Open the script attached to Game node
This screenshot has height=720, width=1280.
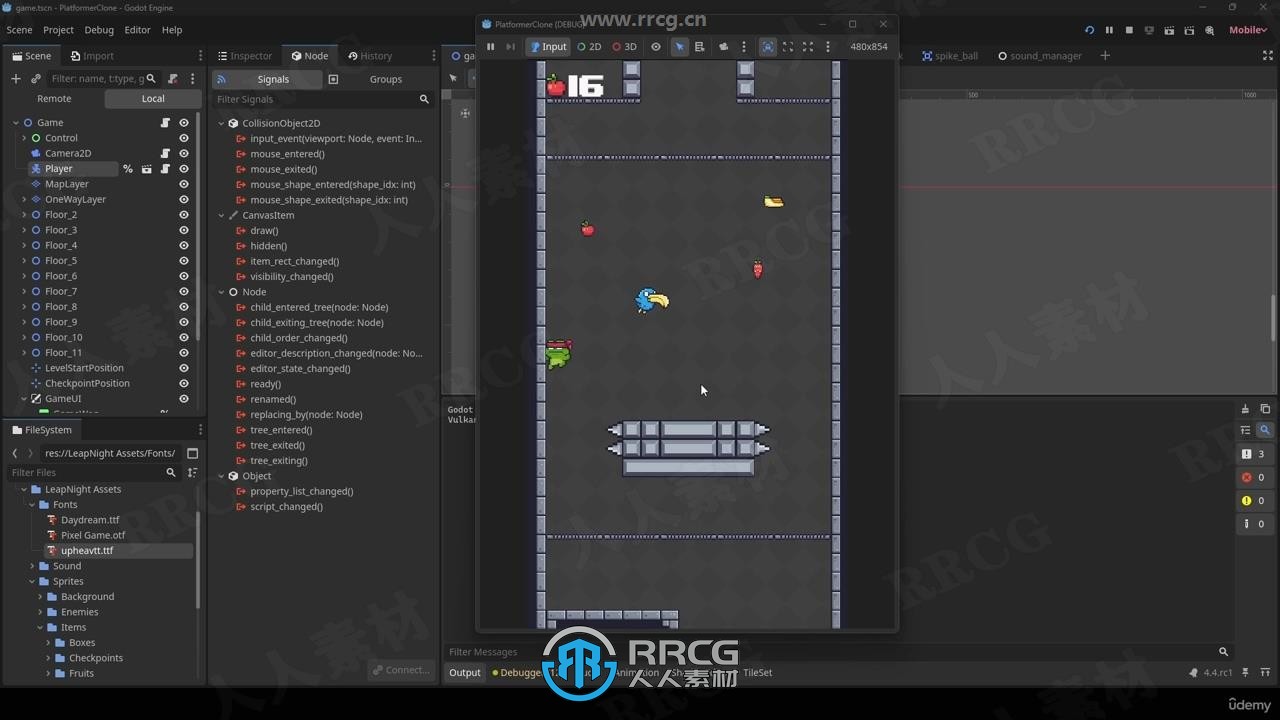[x=165, y=123]
